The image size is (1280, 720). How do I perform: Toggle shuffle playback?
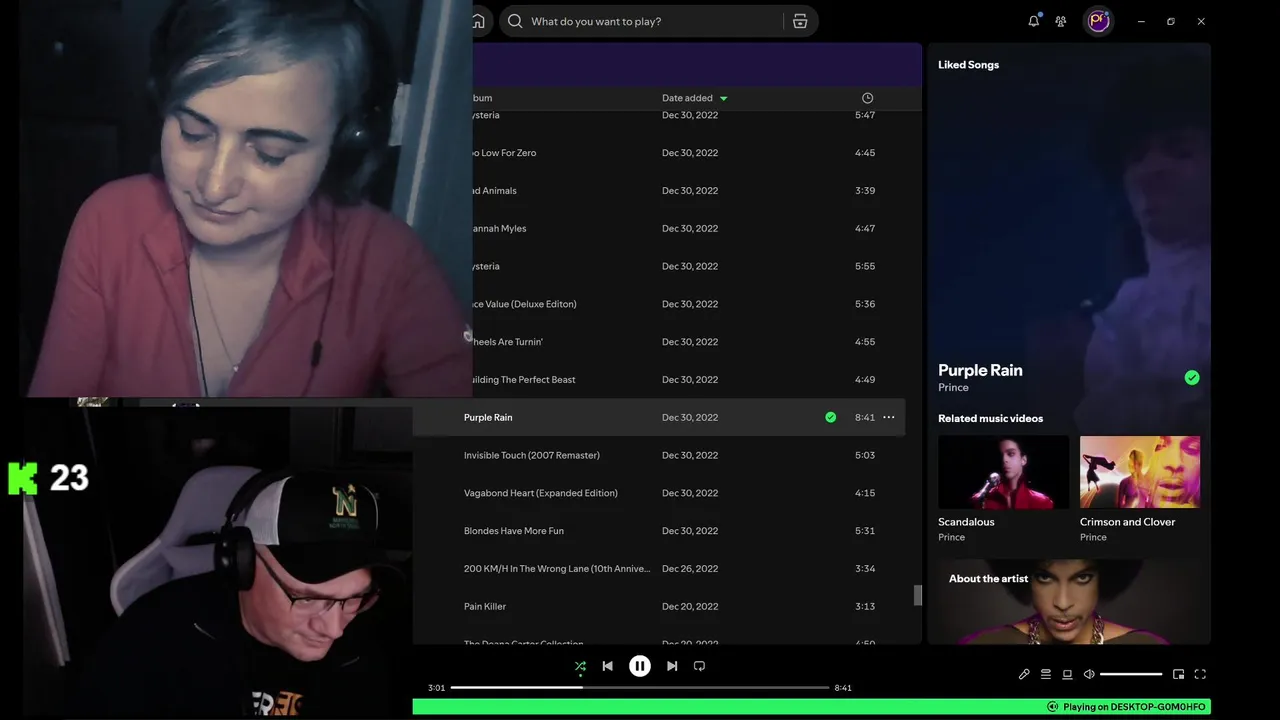[580, 666]
